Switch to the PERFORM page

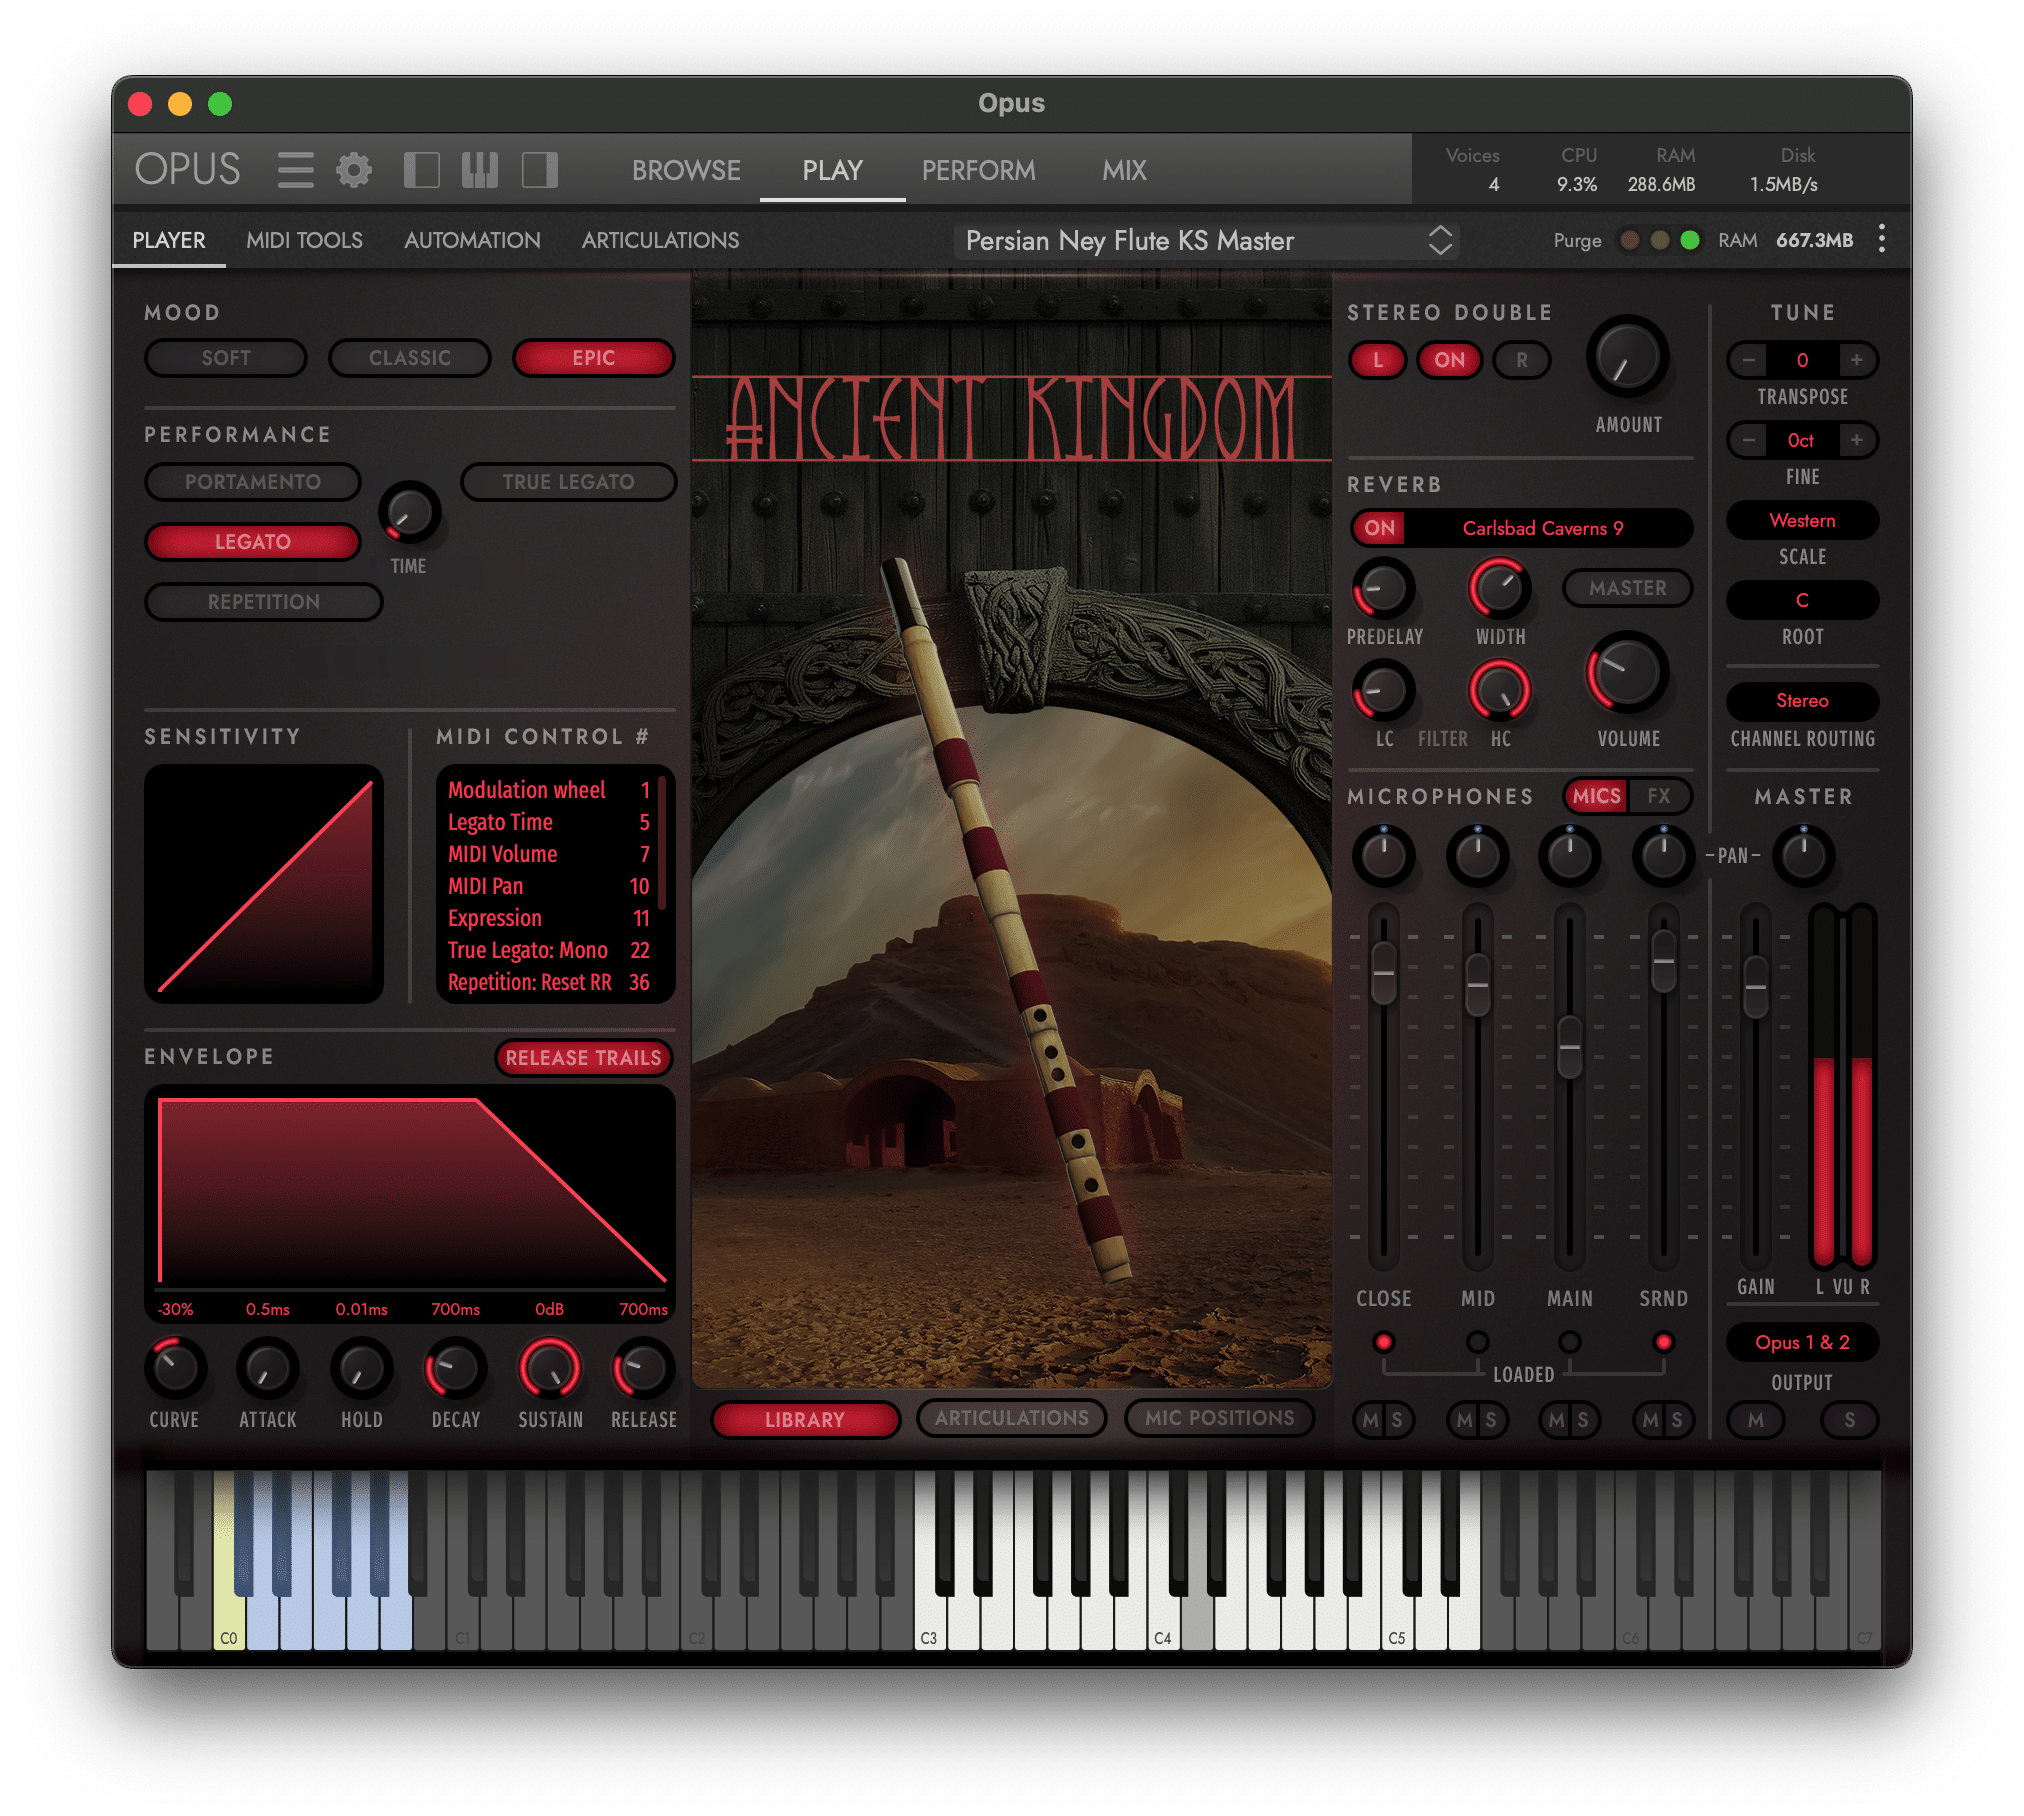tap(978, 170)
